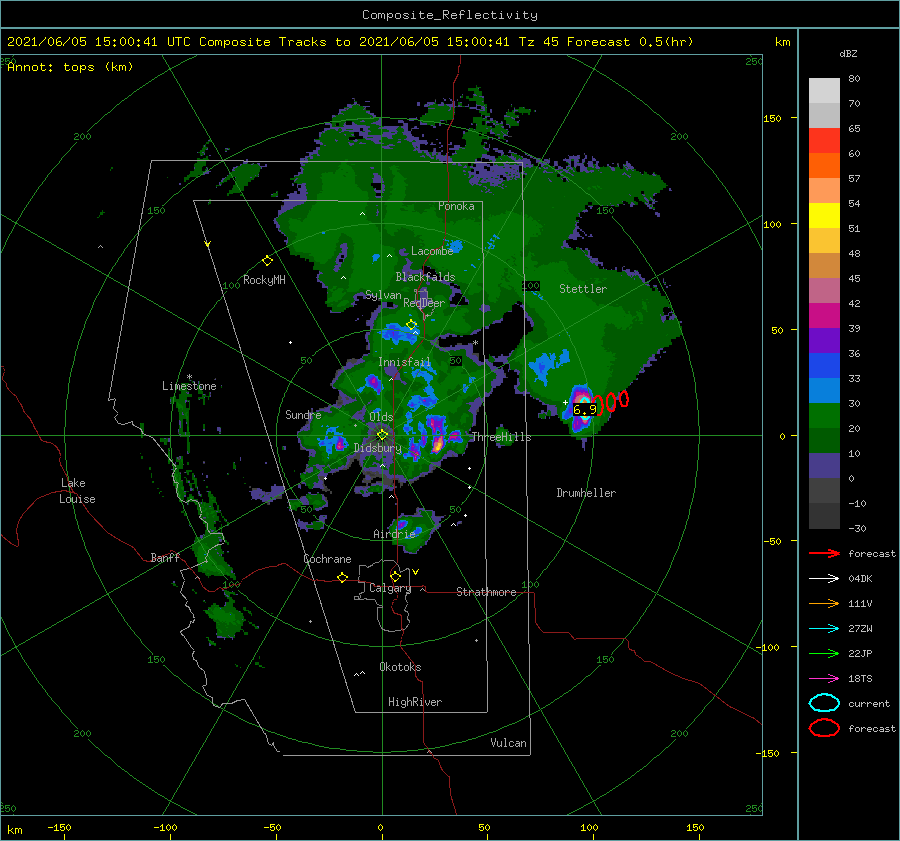Click the Lacombe city label
900x841 pixels.
pyautogui.click(x=432, y=251)
